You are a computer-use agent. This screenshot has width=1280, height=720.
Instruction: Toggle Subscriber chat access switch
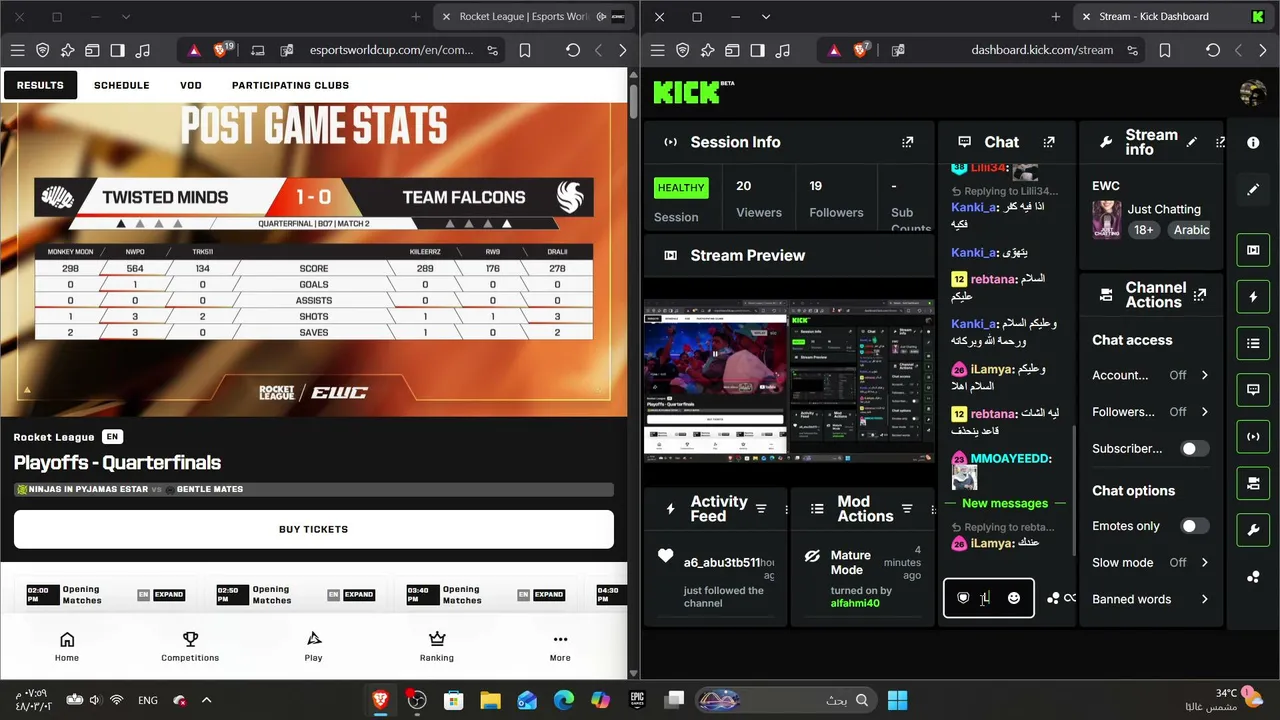[1195, 449]
